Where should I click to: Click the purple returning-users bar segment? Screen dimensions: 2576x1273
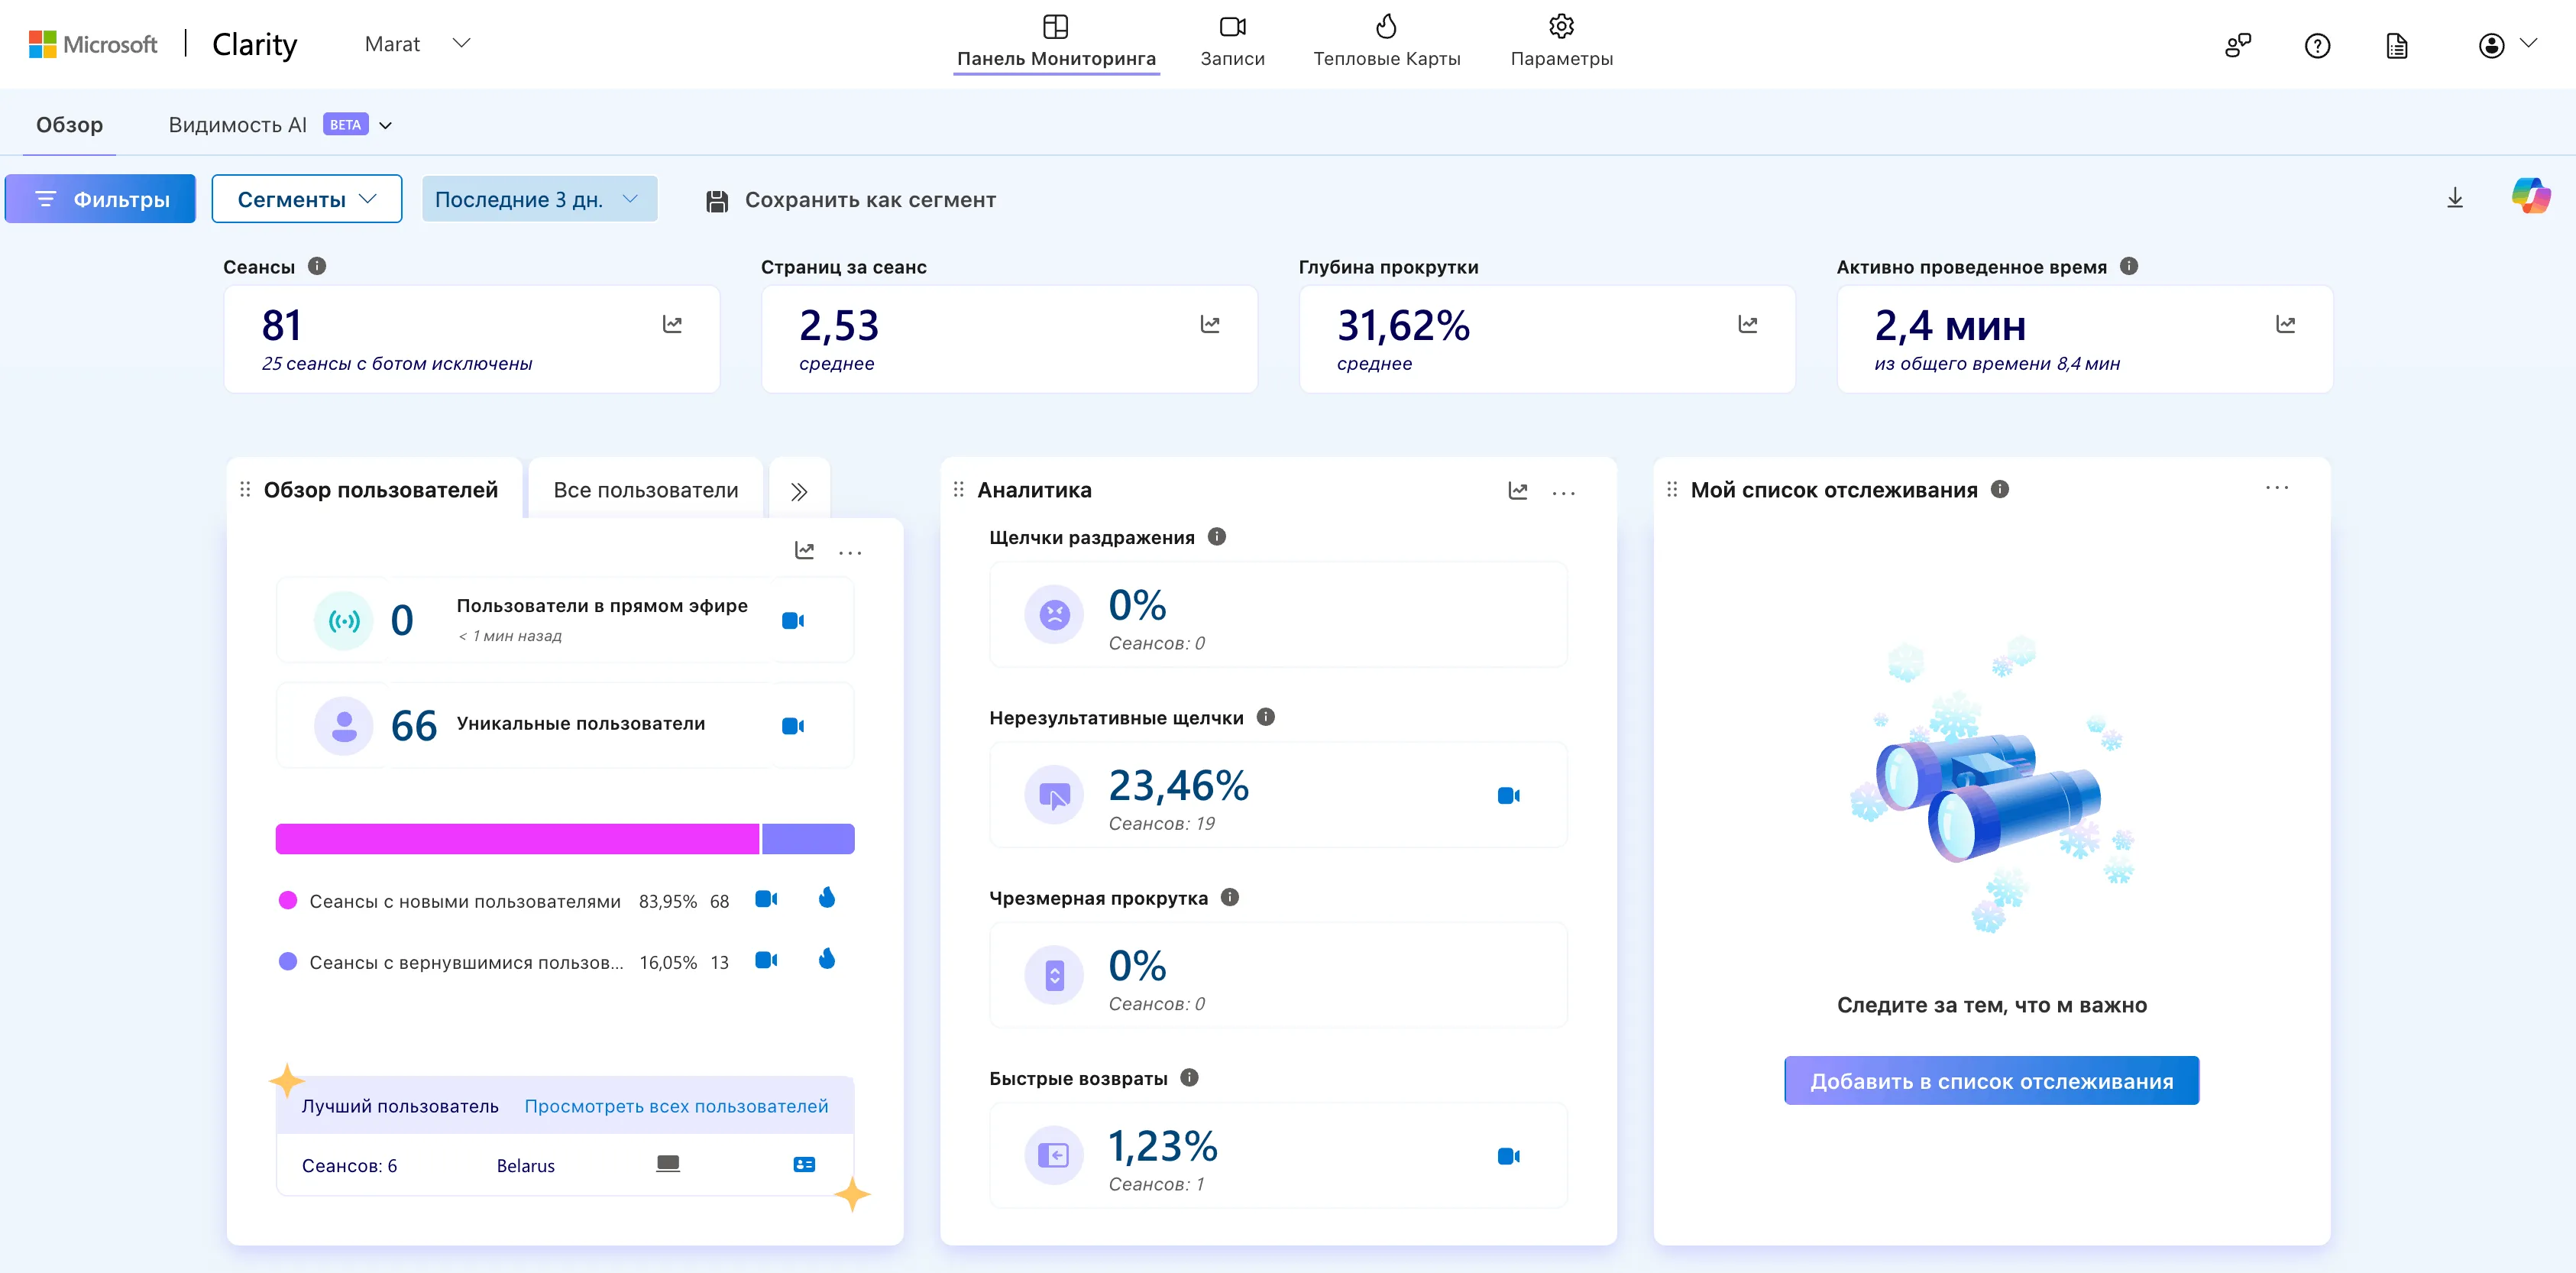[x=808, y=839]
